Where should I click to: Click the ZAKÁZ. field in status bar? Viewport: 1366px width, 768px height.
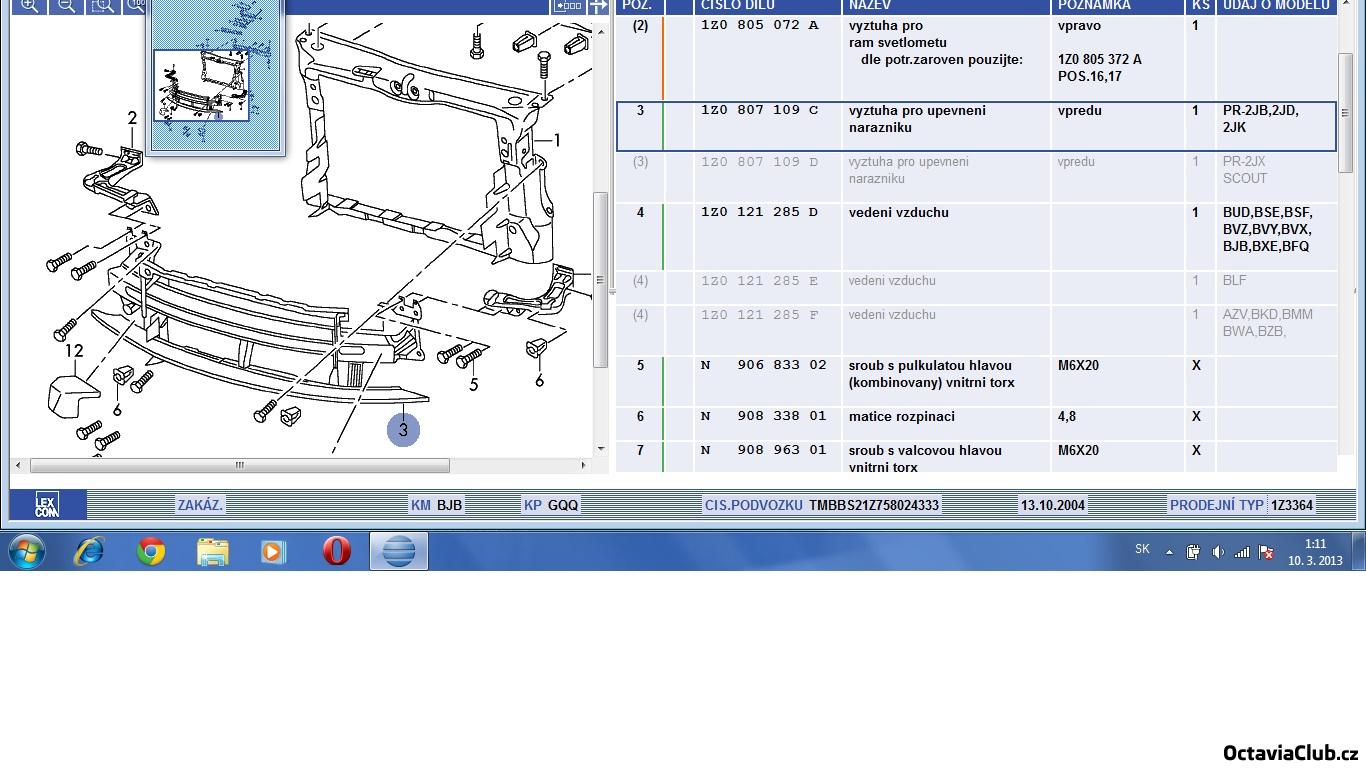click(x=200, y=505)
